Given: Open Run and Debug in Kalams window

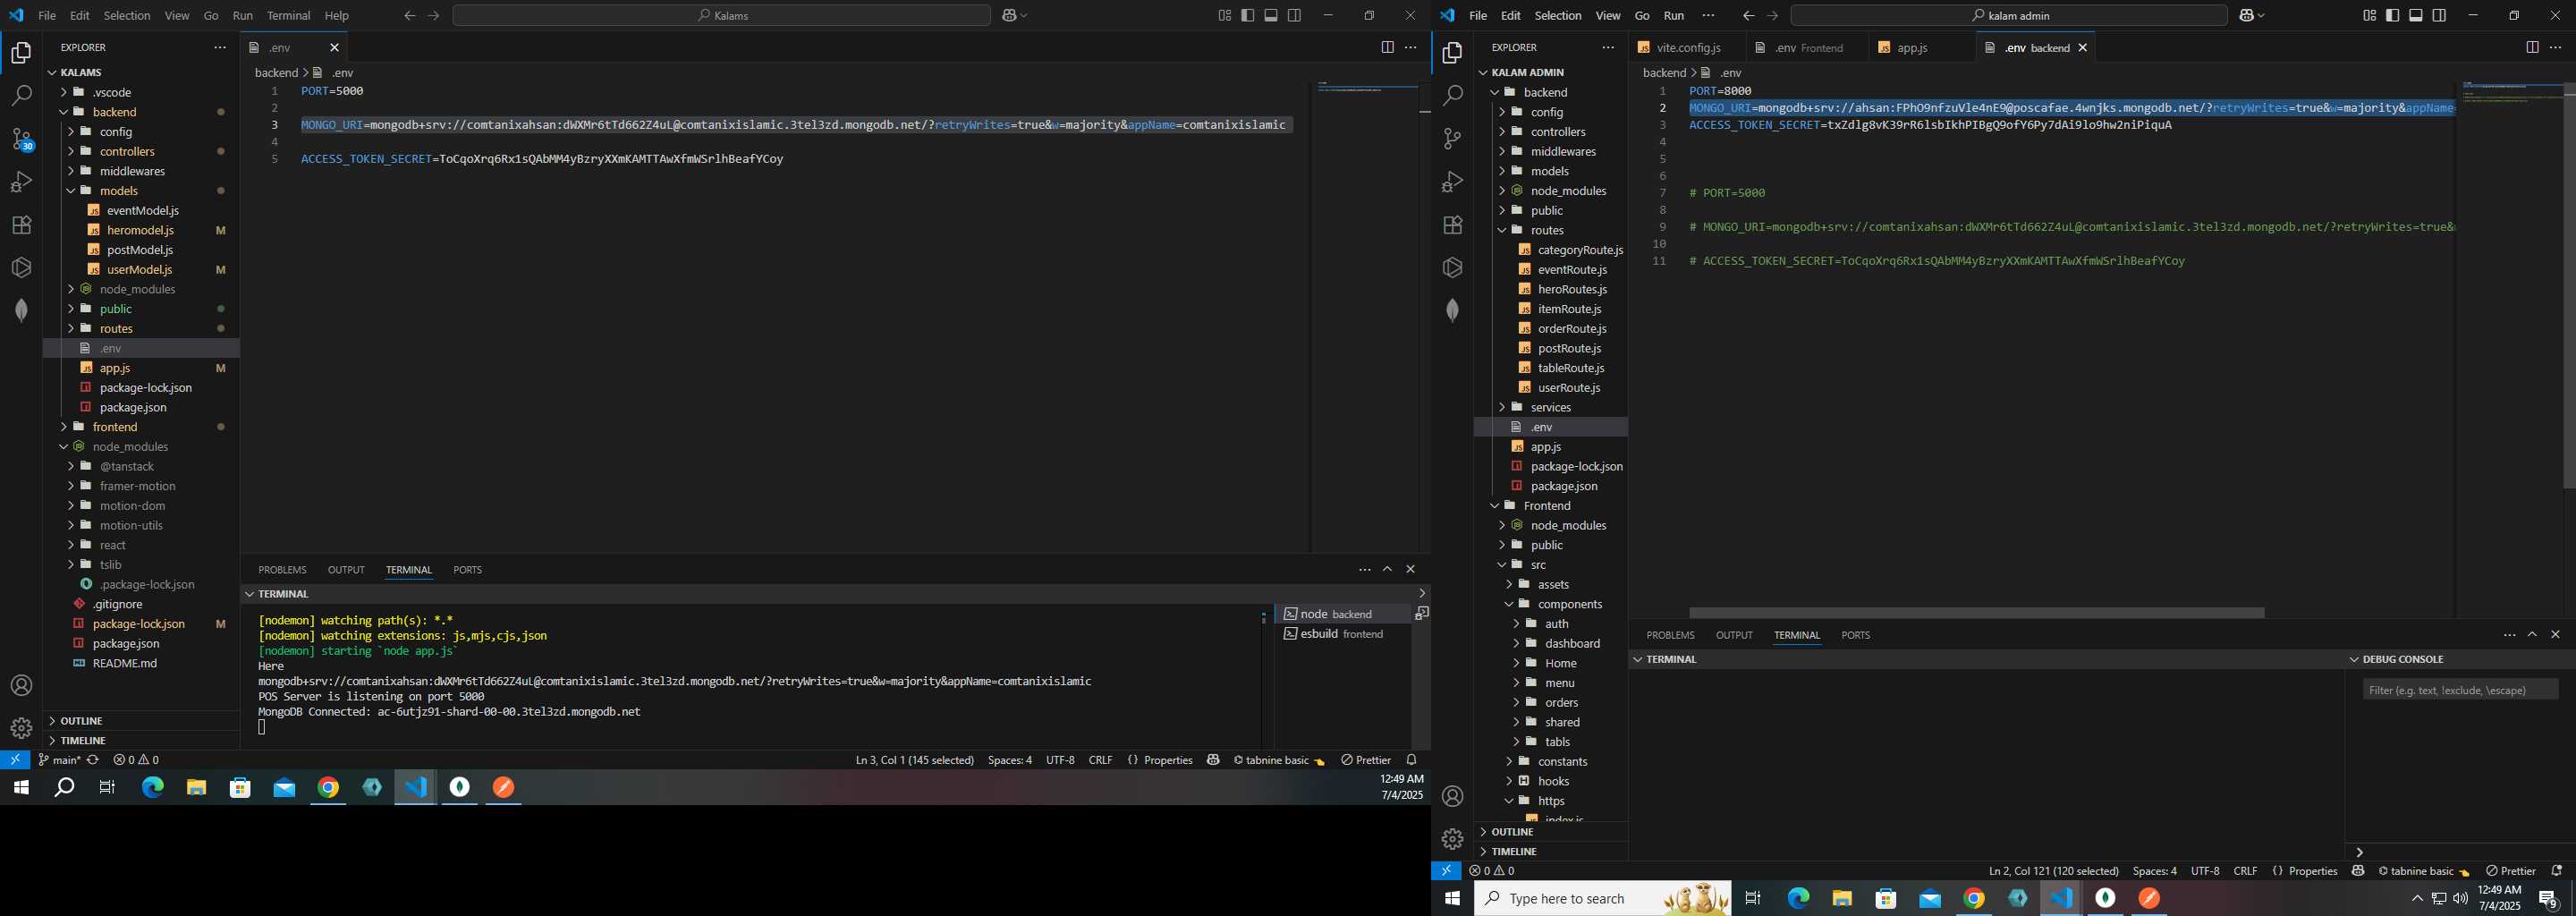Looking at the screenshot, I should click(x=21, y=182).
